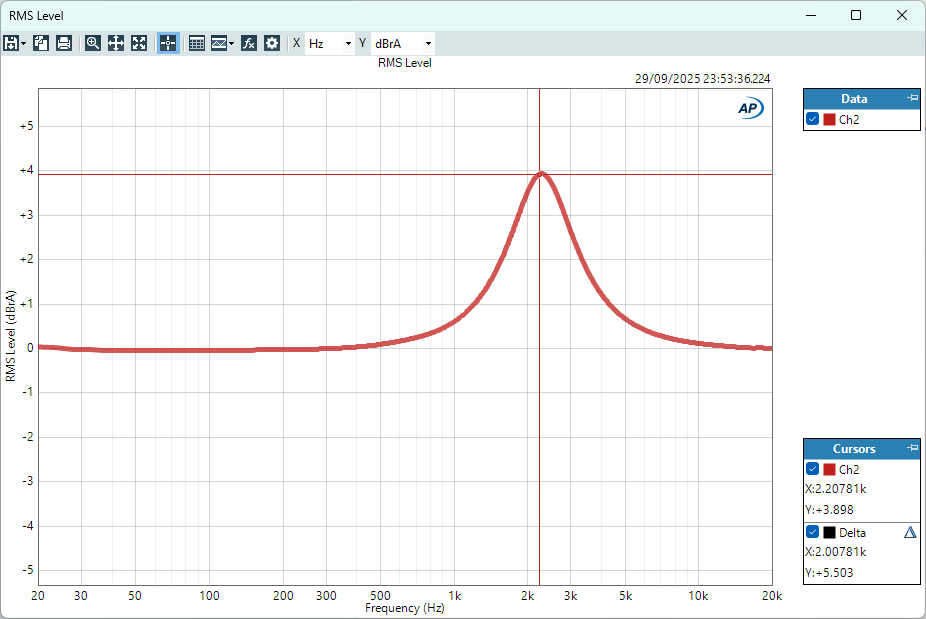The width and height of the screenshot is (926, 619).
Task: Click the red Ch2 color swatch in Data
Action: click(x=829, y=119)
